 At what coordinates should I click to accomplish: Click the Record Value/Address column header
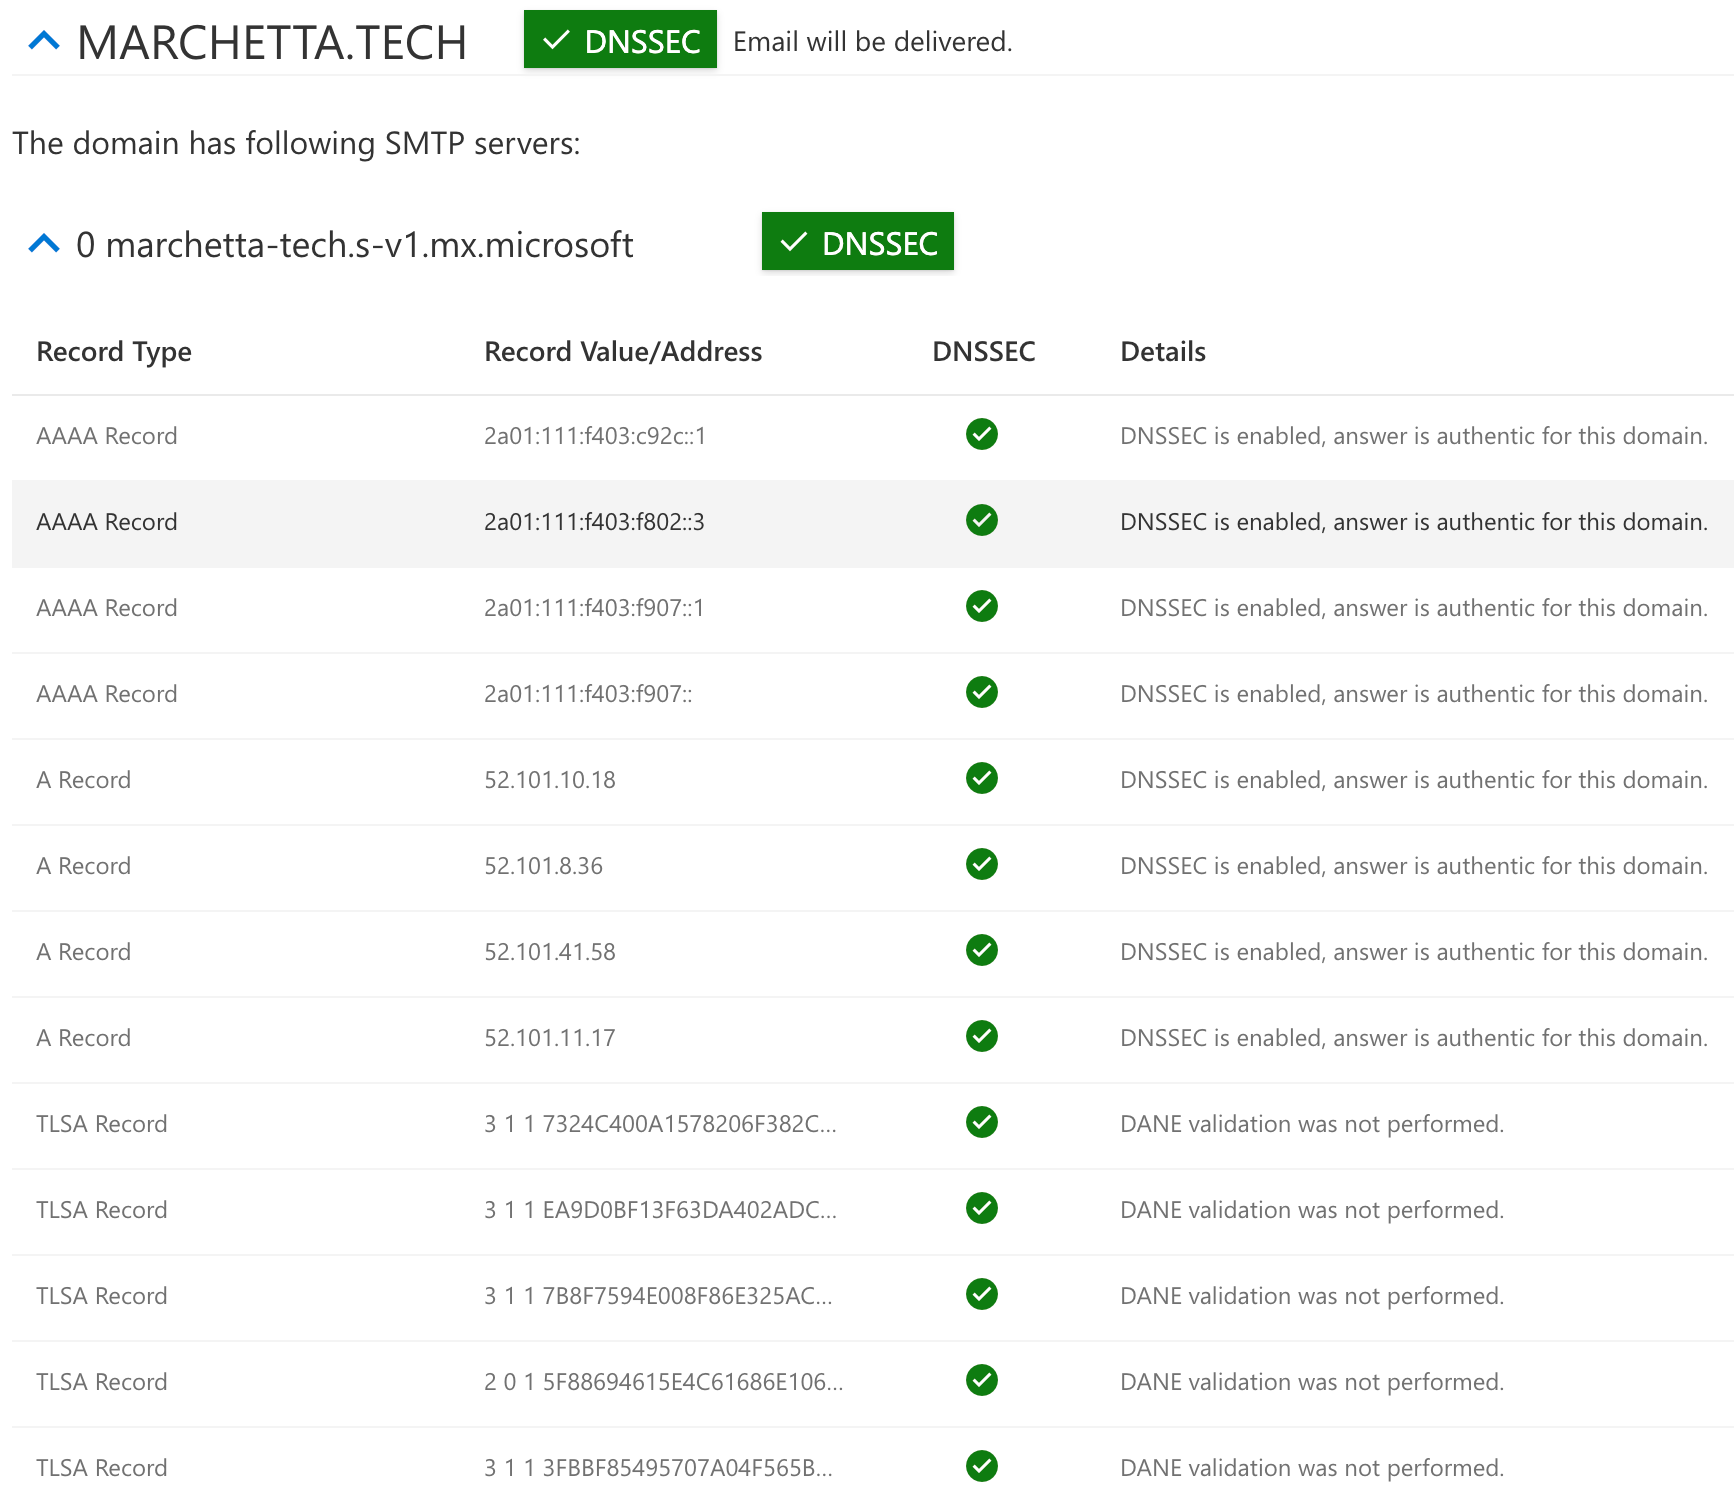tap(623, 352)
